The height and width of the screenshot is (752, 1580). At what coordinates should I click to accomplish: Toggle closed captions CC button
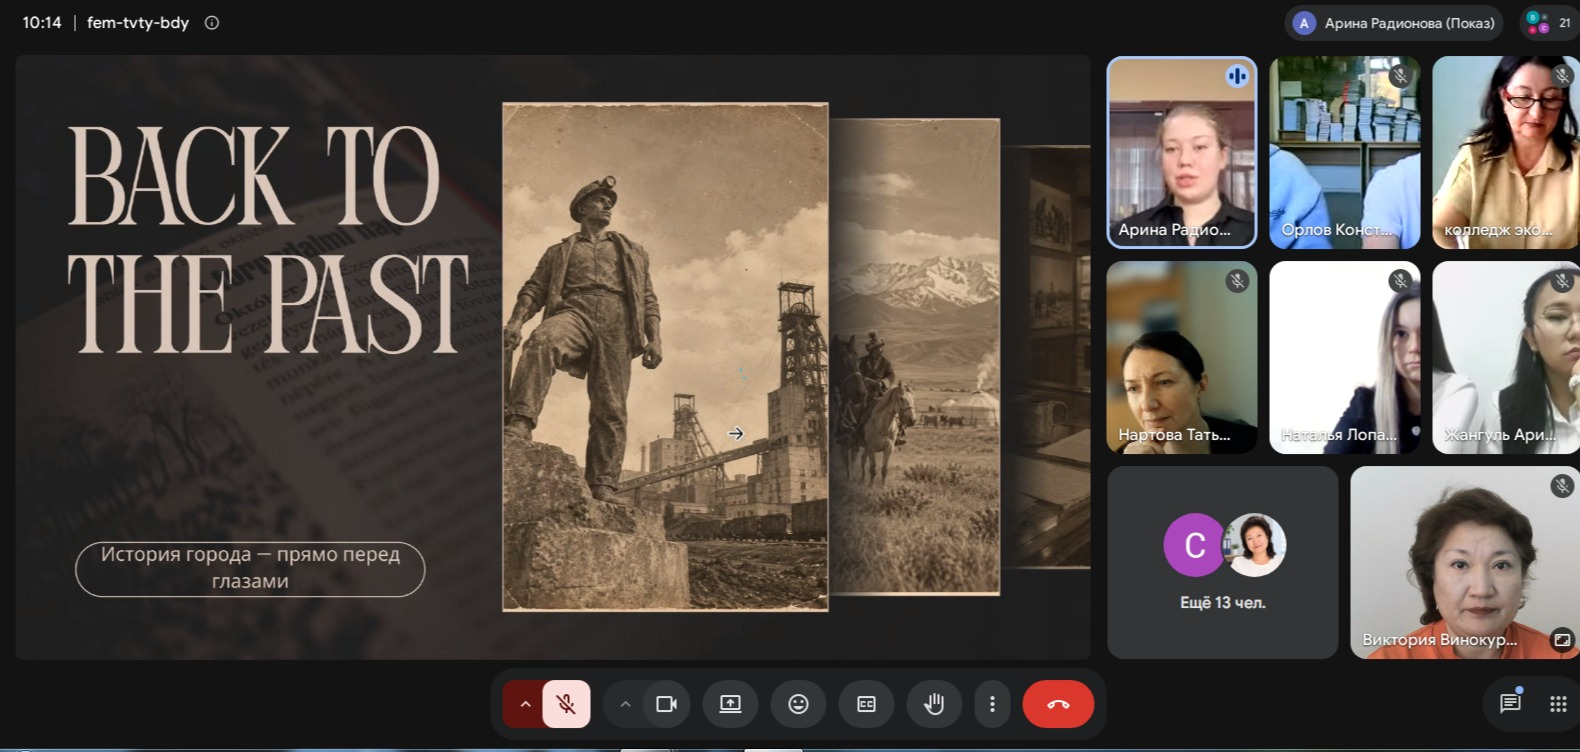click(x=866, y=704)
